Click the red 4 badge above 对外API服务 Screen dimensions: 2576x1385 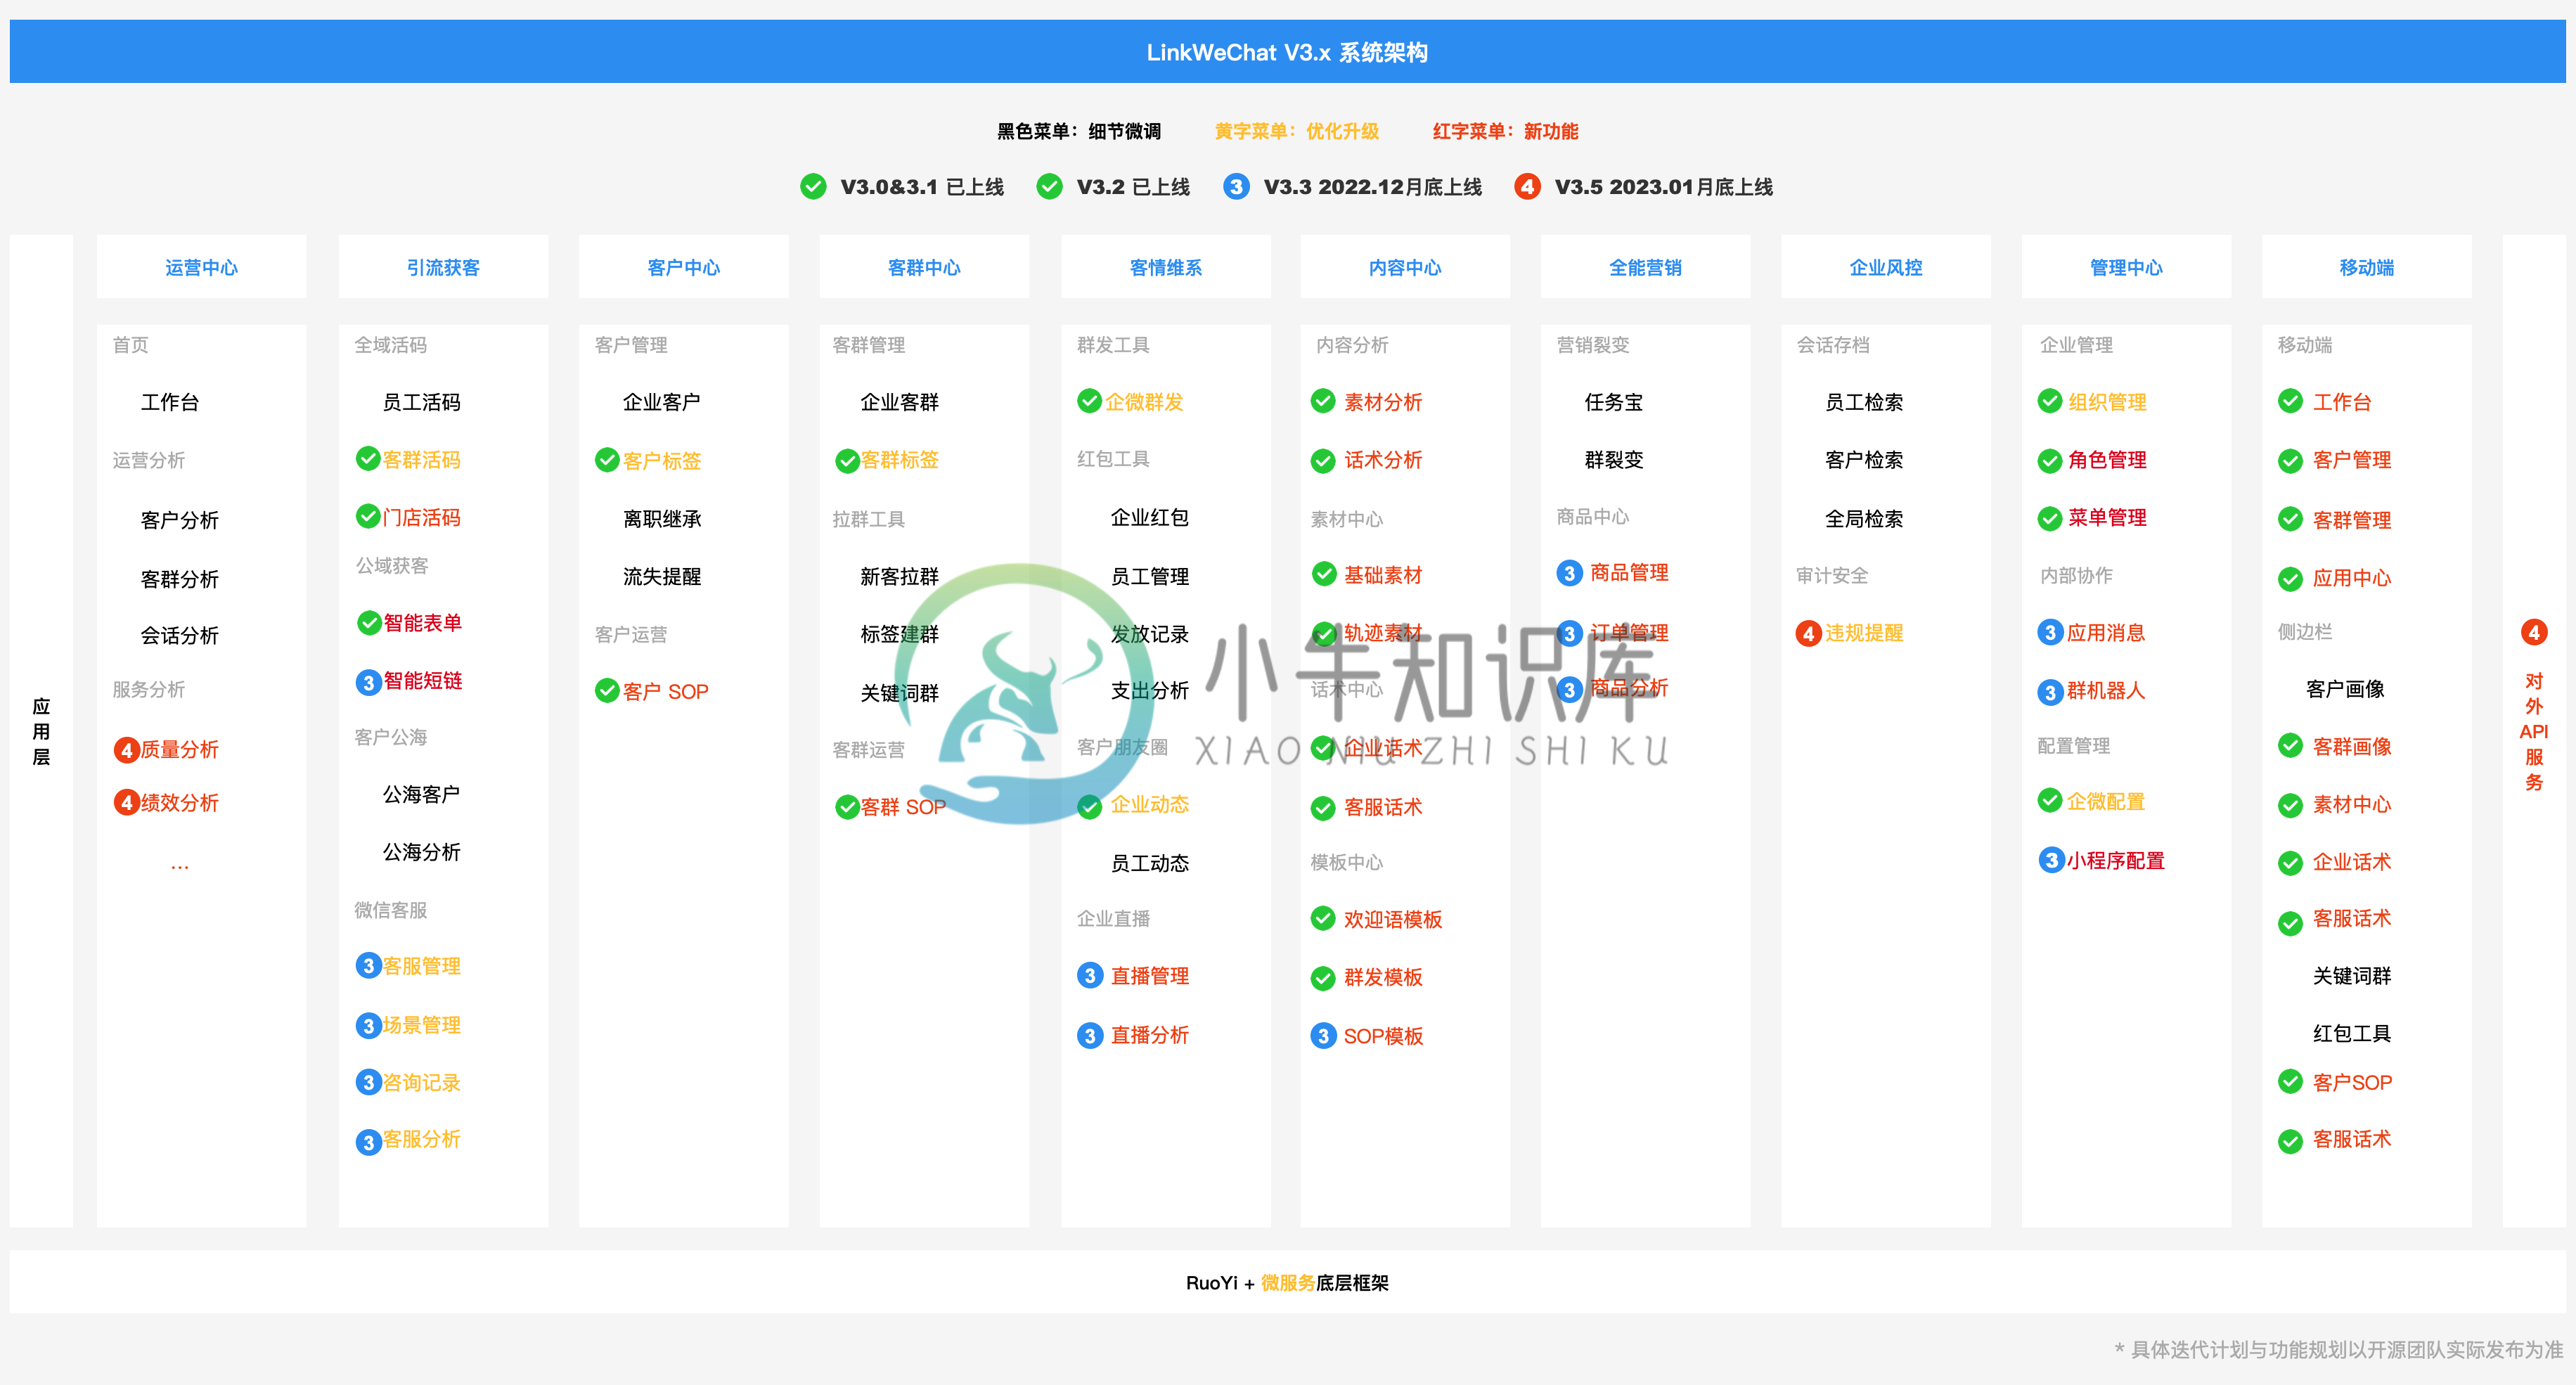2534,632
